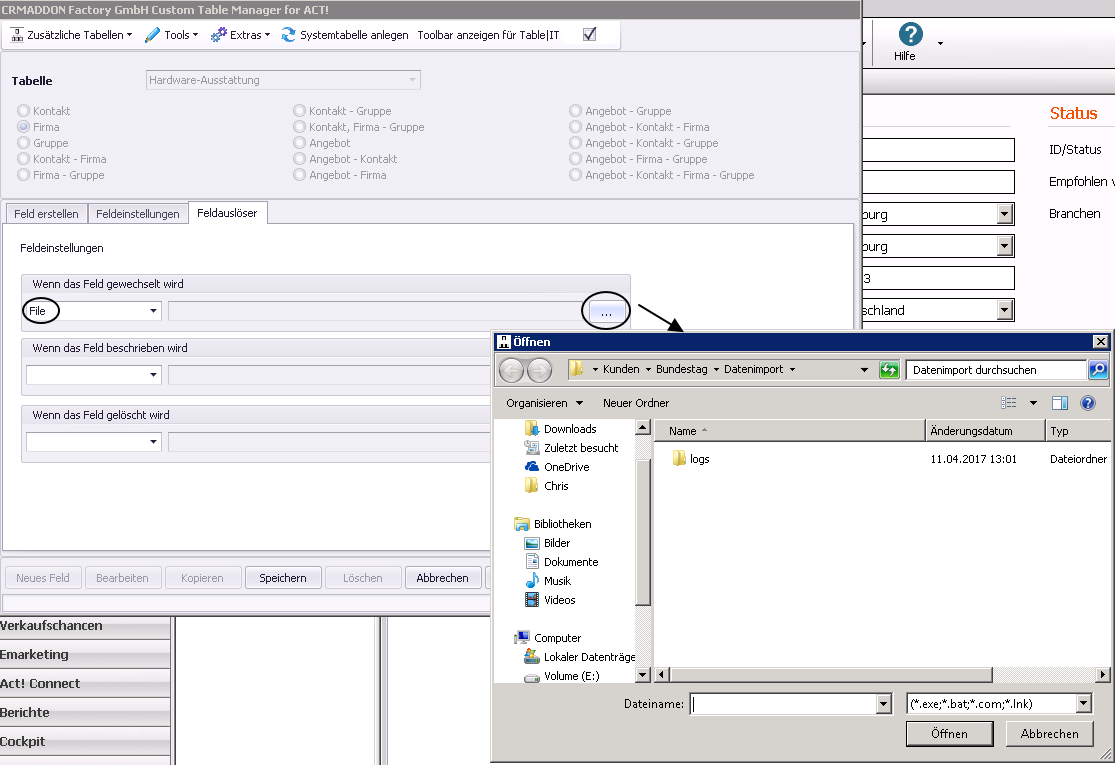This screenshot has width=1115, height=765.
Task: Select the Feldauslöser tab
Action: [x=228, y=213]
